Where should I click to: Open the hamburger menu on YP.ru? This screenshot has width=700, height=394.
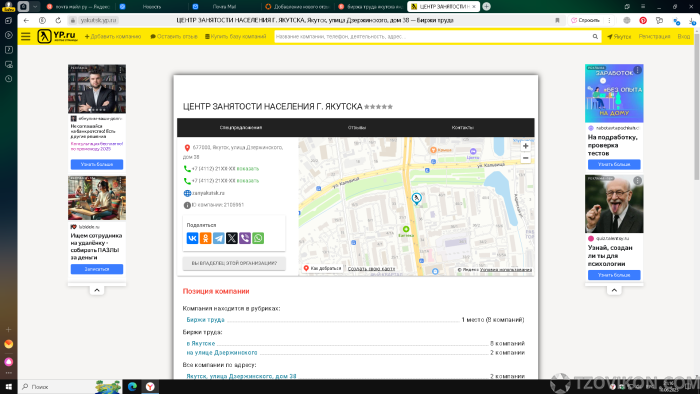click(25, 37)
